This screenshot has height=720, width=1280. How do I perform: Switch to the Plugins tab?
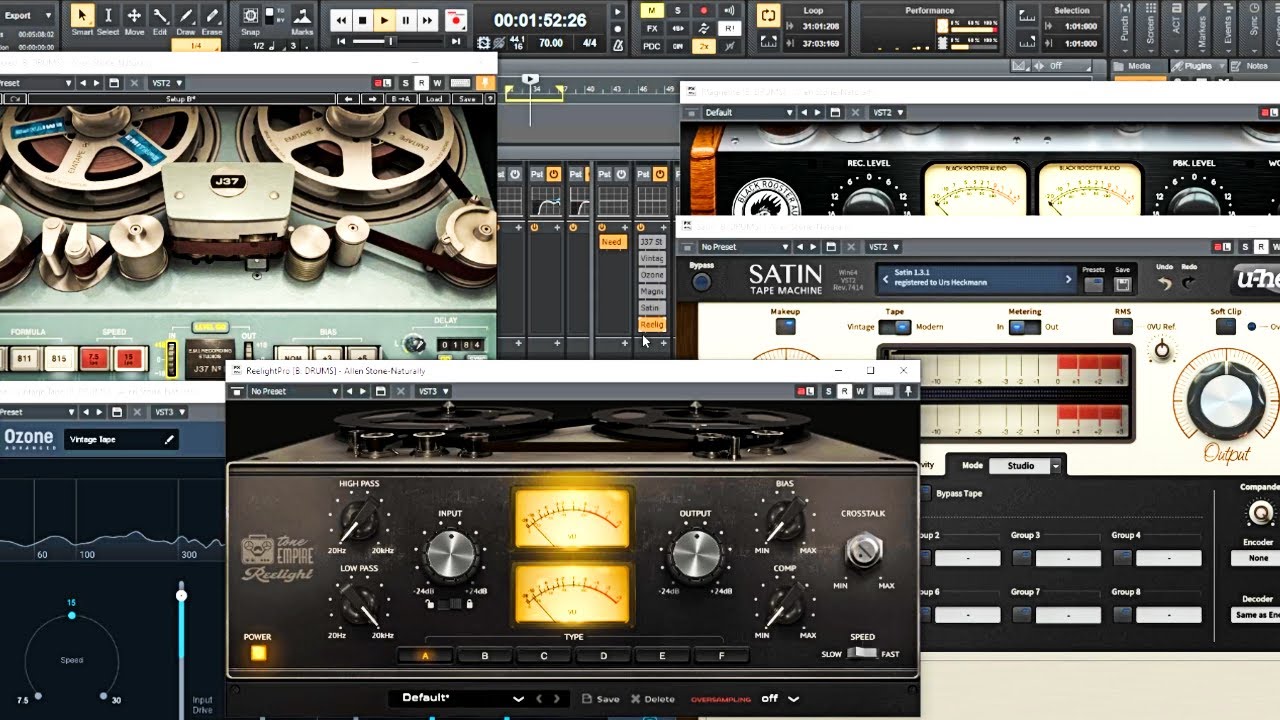click(x=1198, y=66)
